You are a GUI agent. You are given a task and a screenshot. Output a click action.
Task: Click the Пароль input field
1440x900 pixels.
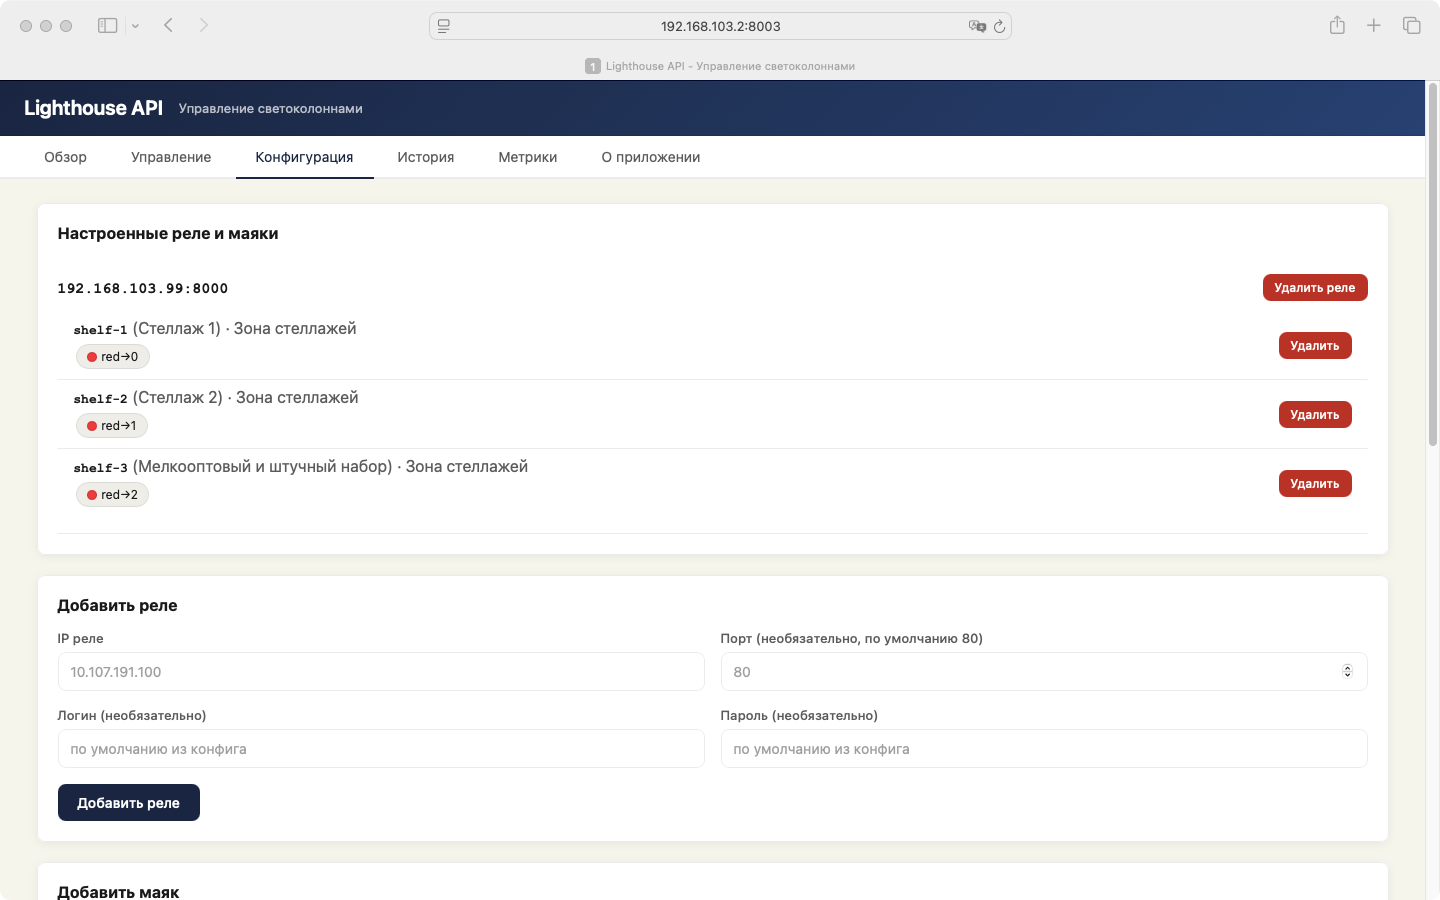point(1043,749)
